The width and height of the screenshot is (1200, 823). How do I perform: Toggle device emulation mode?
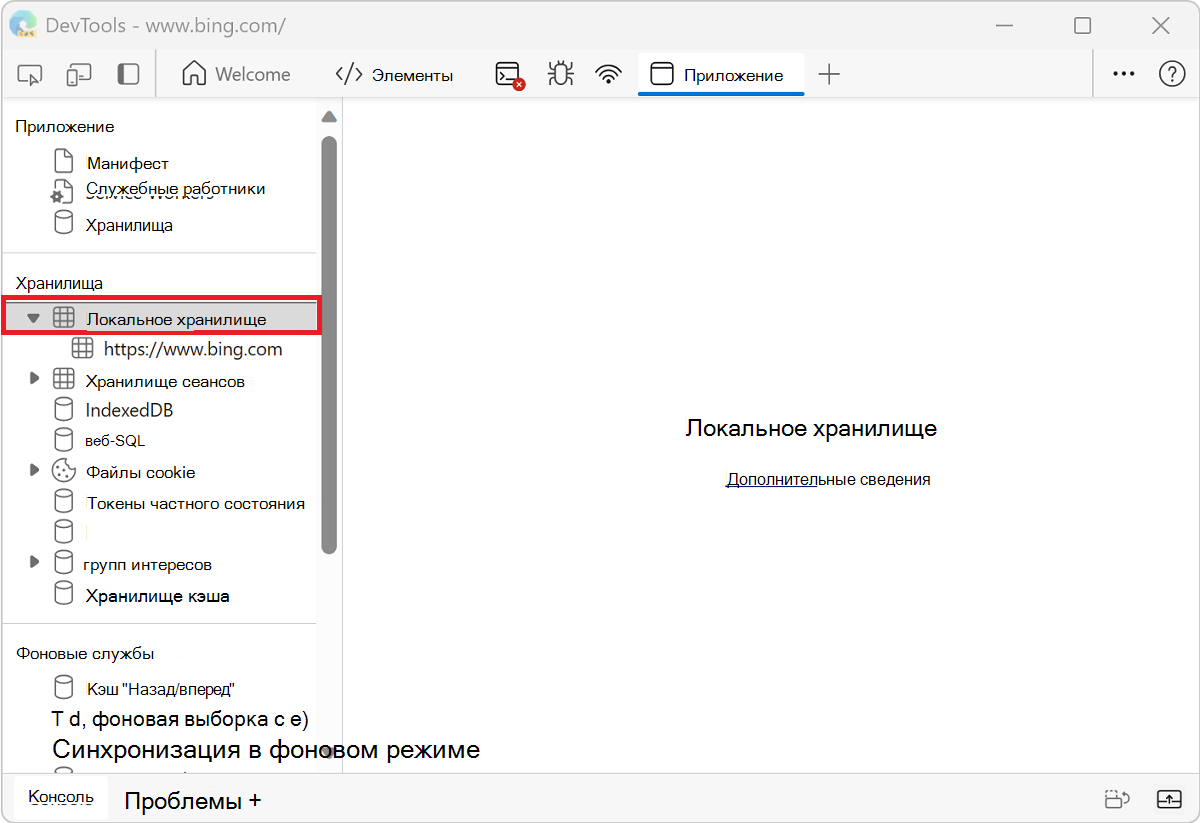pos(78,73)
